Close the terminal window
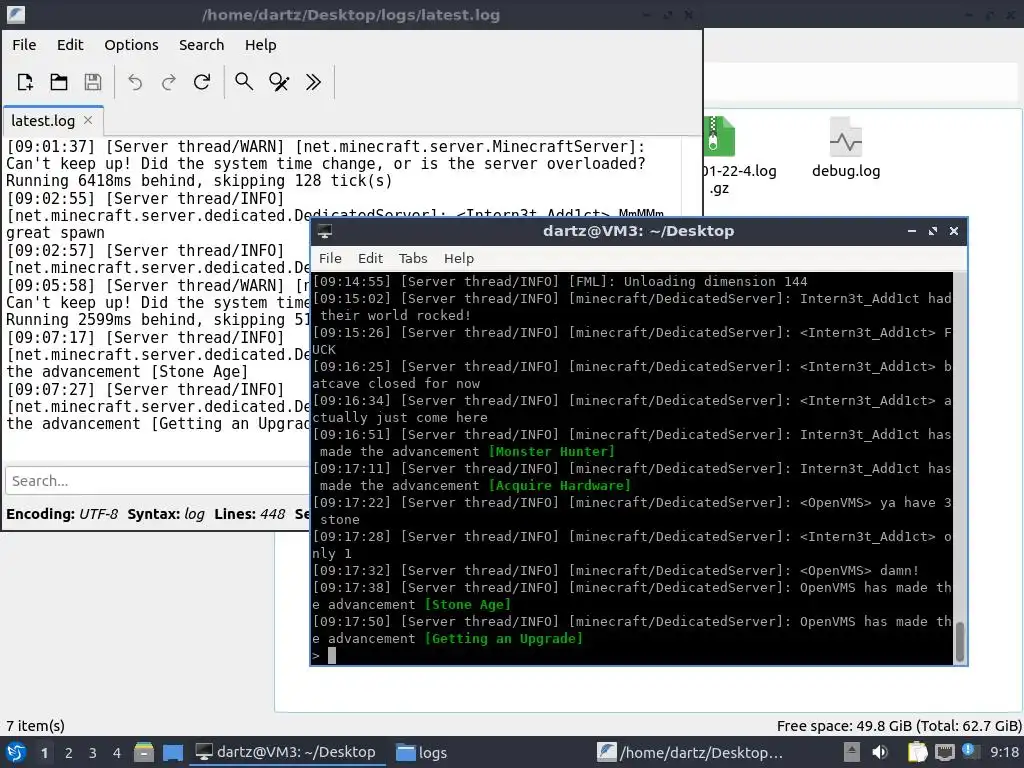 click(x=953, y=231)
